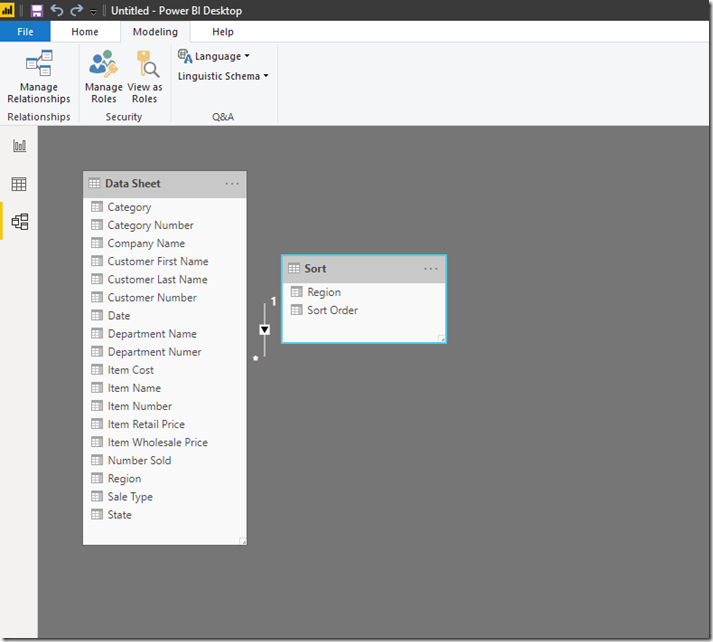Image resolution: width=713 pixels, height=642 pixels.
Task: Click the Save icon in title bar
Action: click(36, 10)
